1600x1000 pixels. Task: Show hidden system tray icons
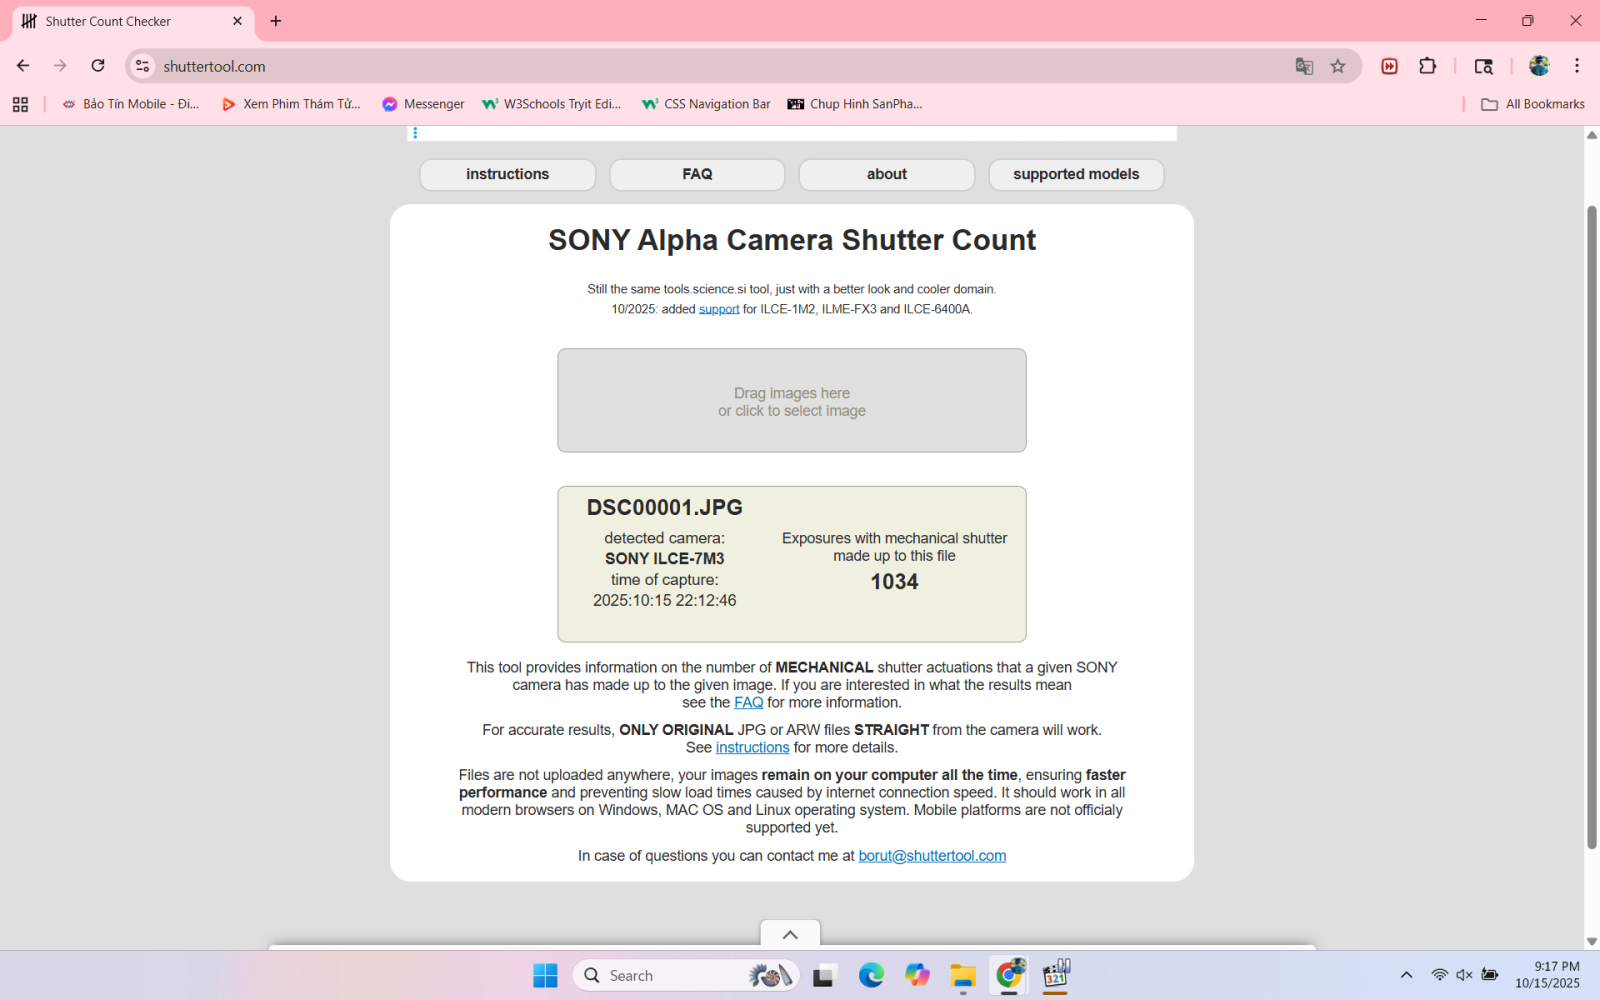tap(1406, 975)
